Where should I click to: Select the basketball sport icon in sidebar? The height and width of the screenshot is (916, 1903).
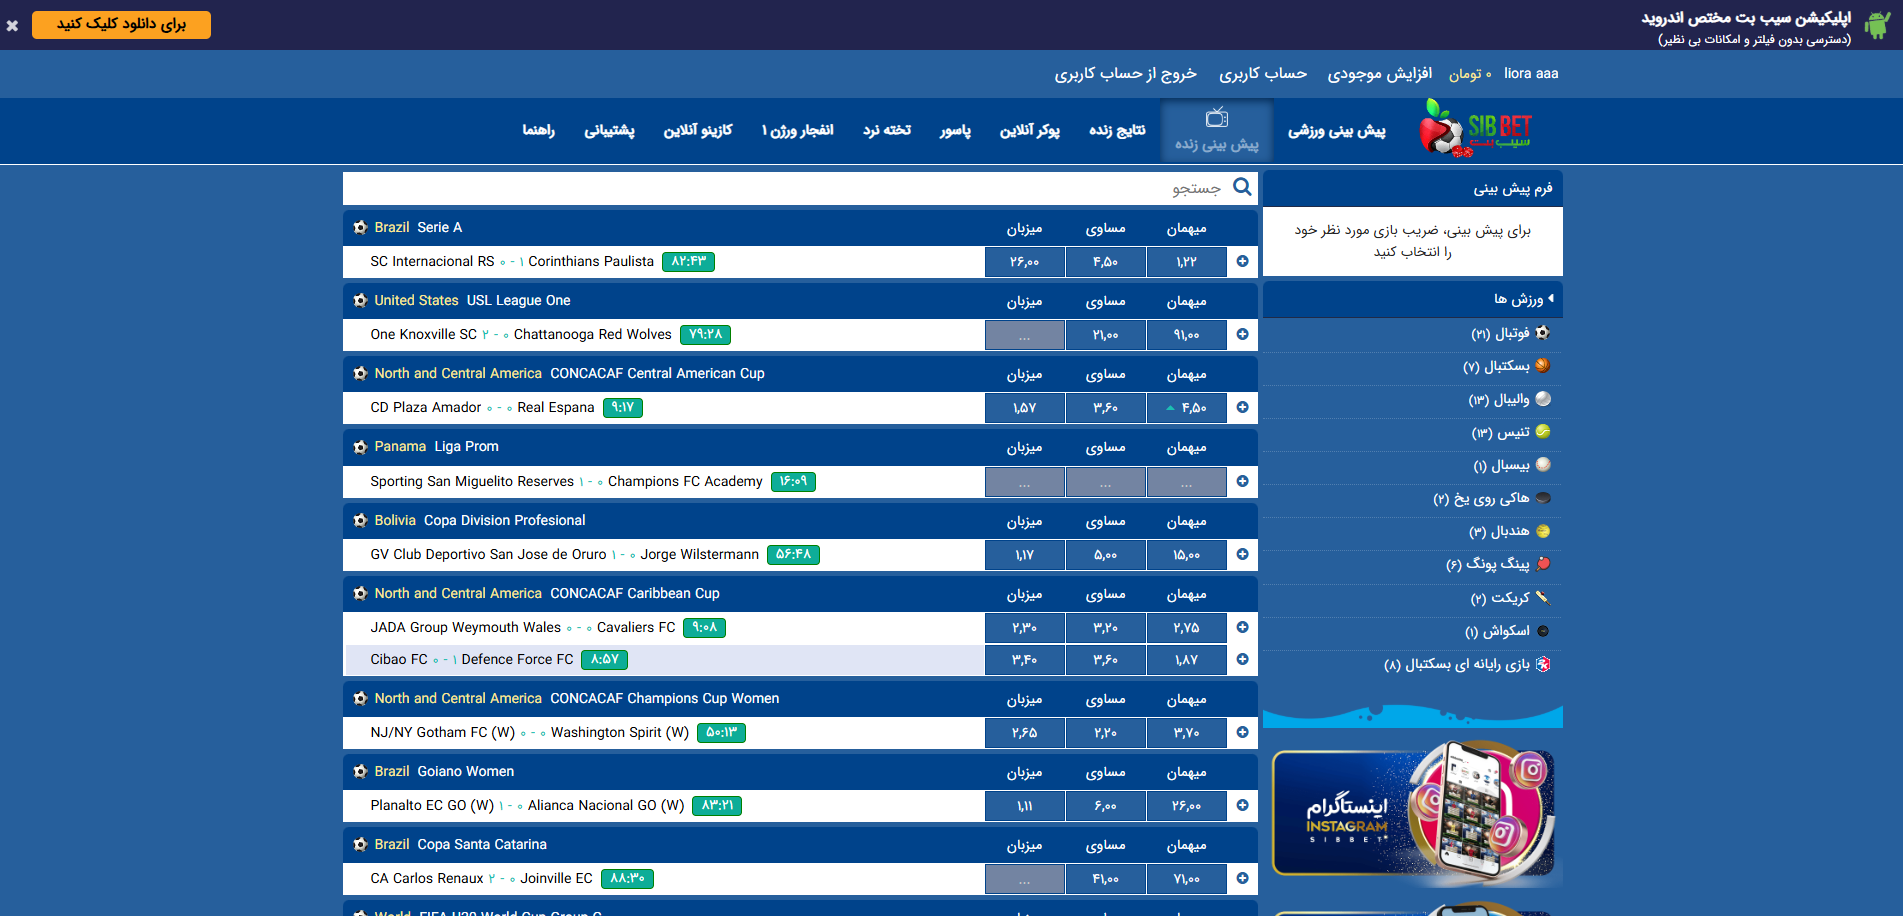pyautogui.click(x=1542, y=366)
